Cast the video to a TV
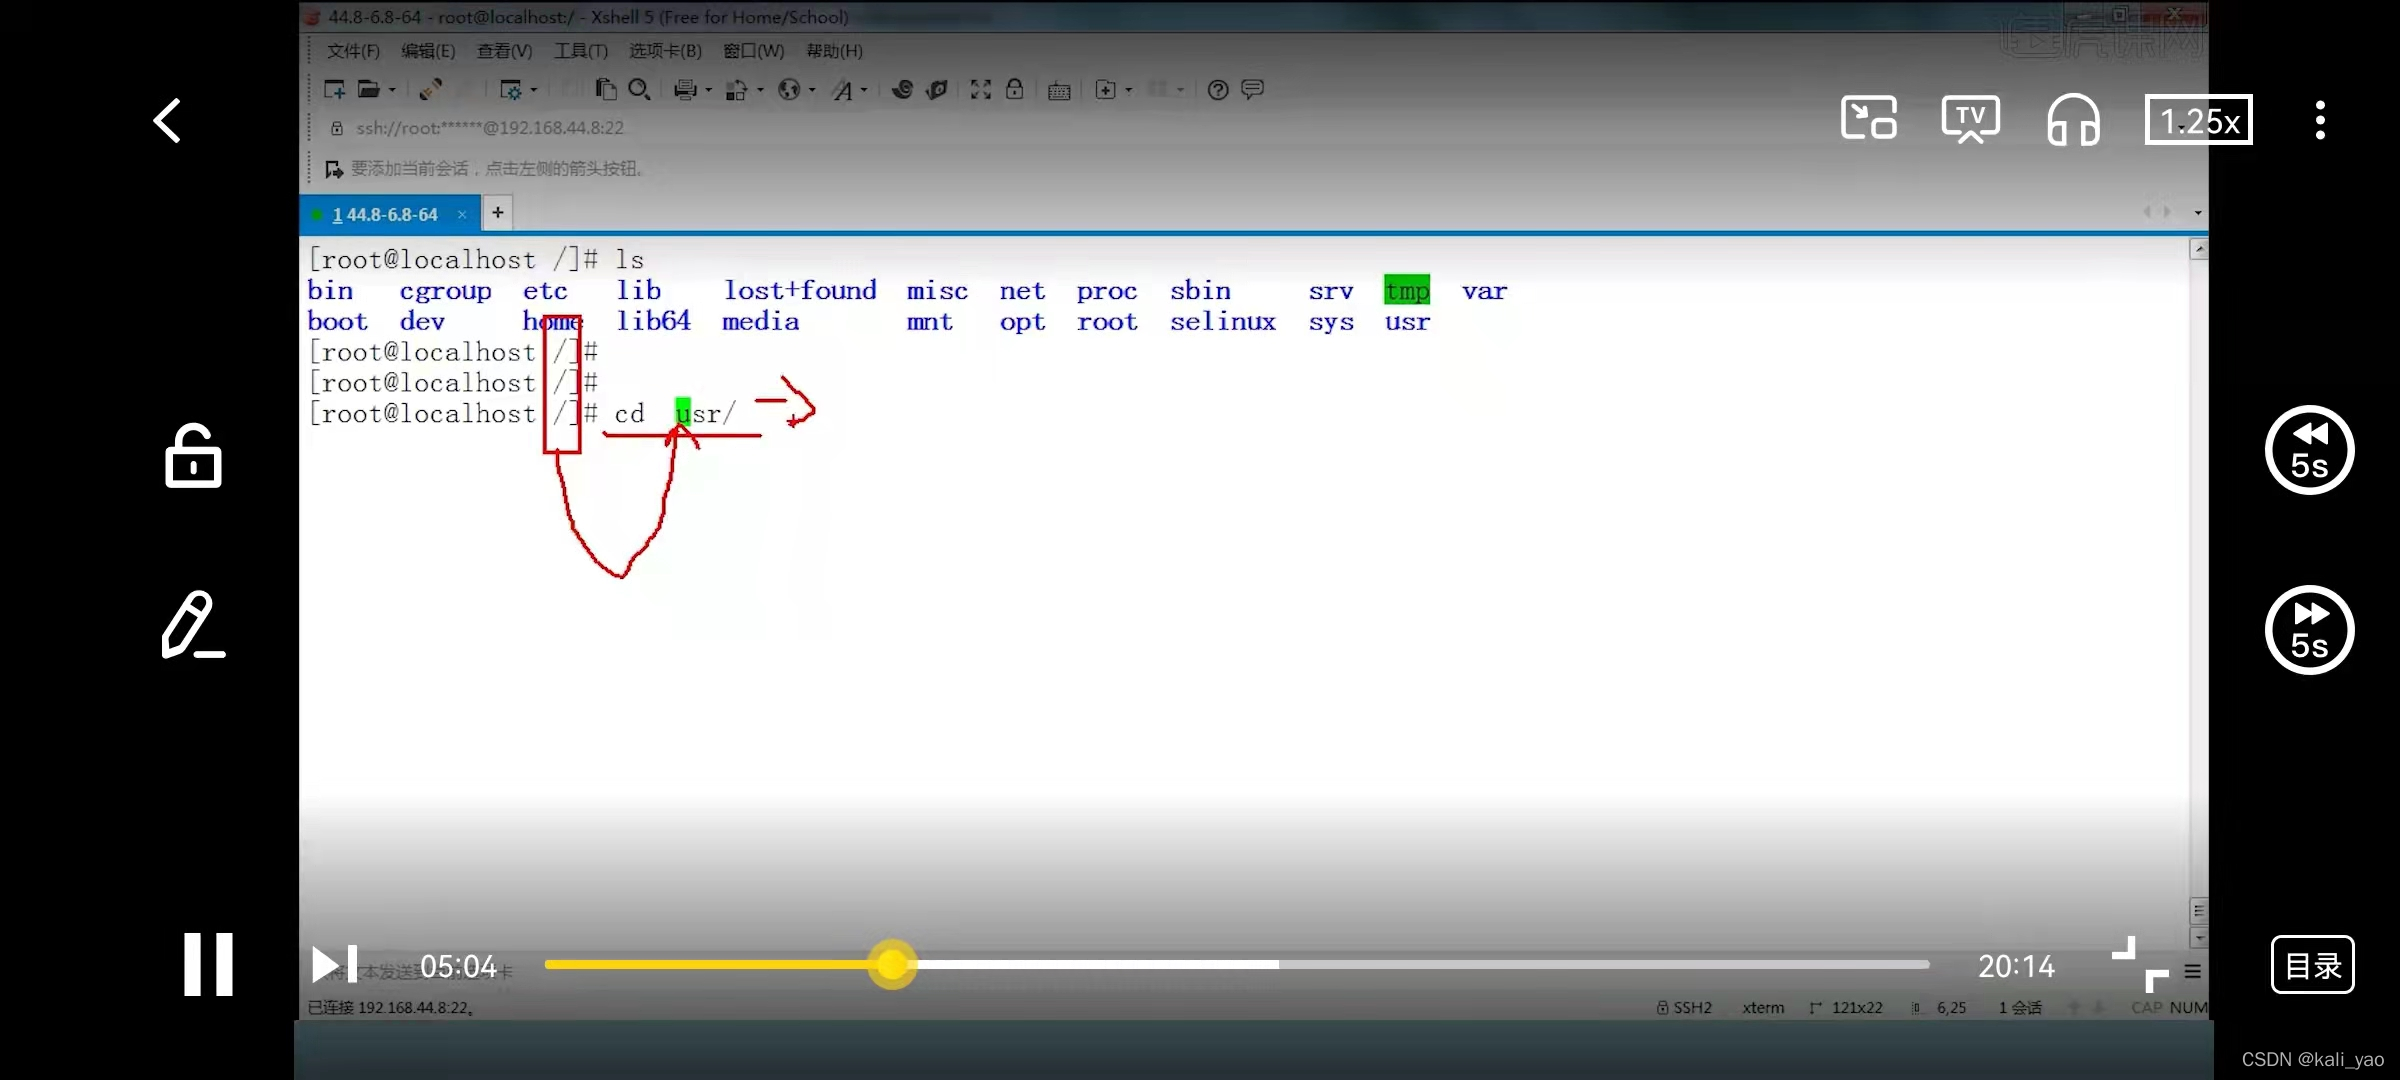The image size is (2400, 1080). [1970, 119]
